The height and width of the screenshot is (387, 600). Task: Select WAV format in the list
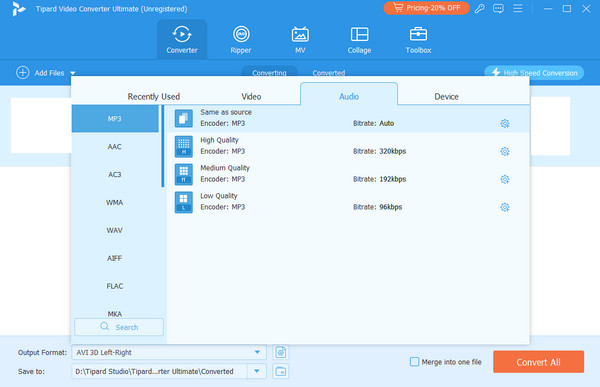pos(115,230)
